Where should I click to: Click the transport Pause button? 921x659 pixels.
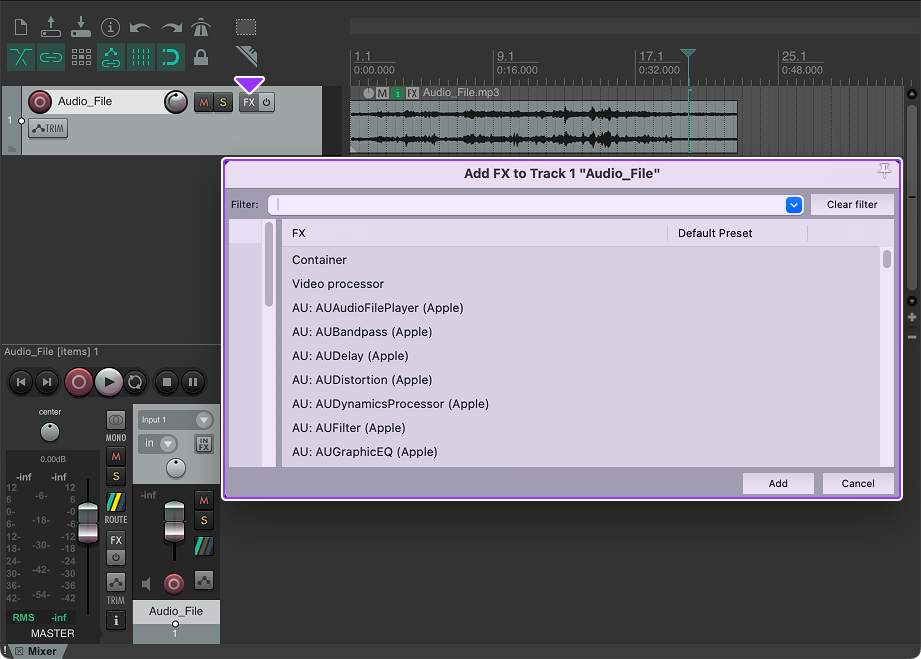coord(193,382)
